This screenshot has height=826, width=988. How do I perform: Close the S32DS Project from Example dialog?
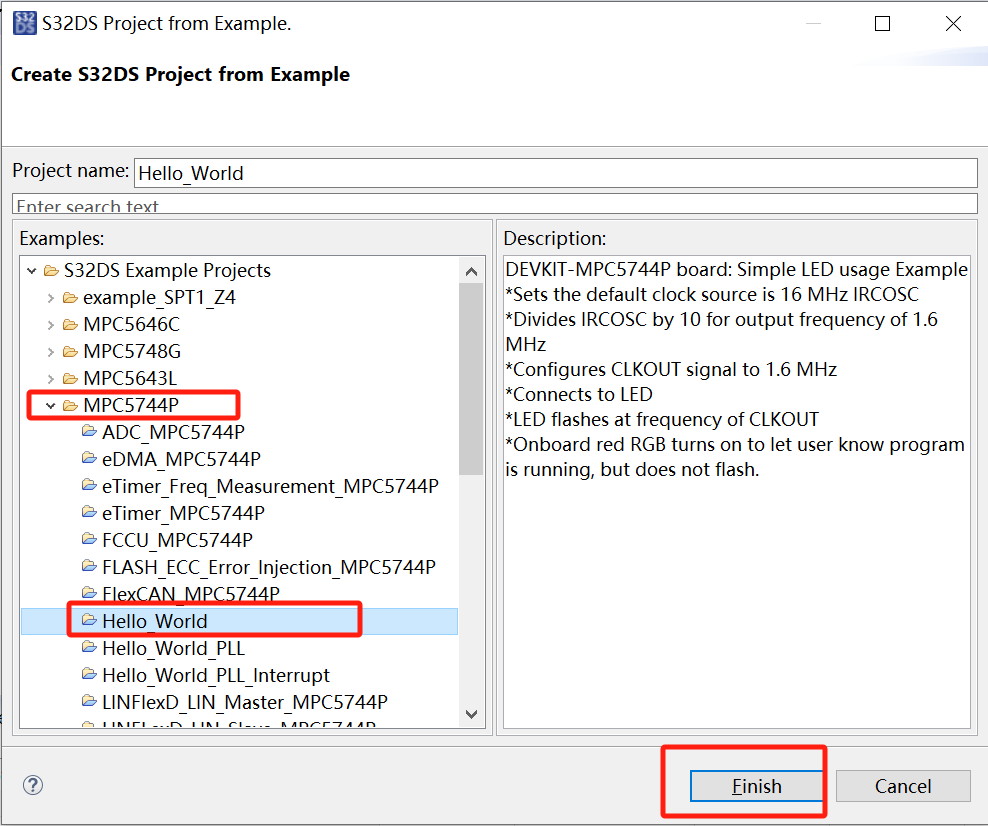[953, 24]
